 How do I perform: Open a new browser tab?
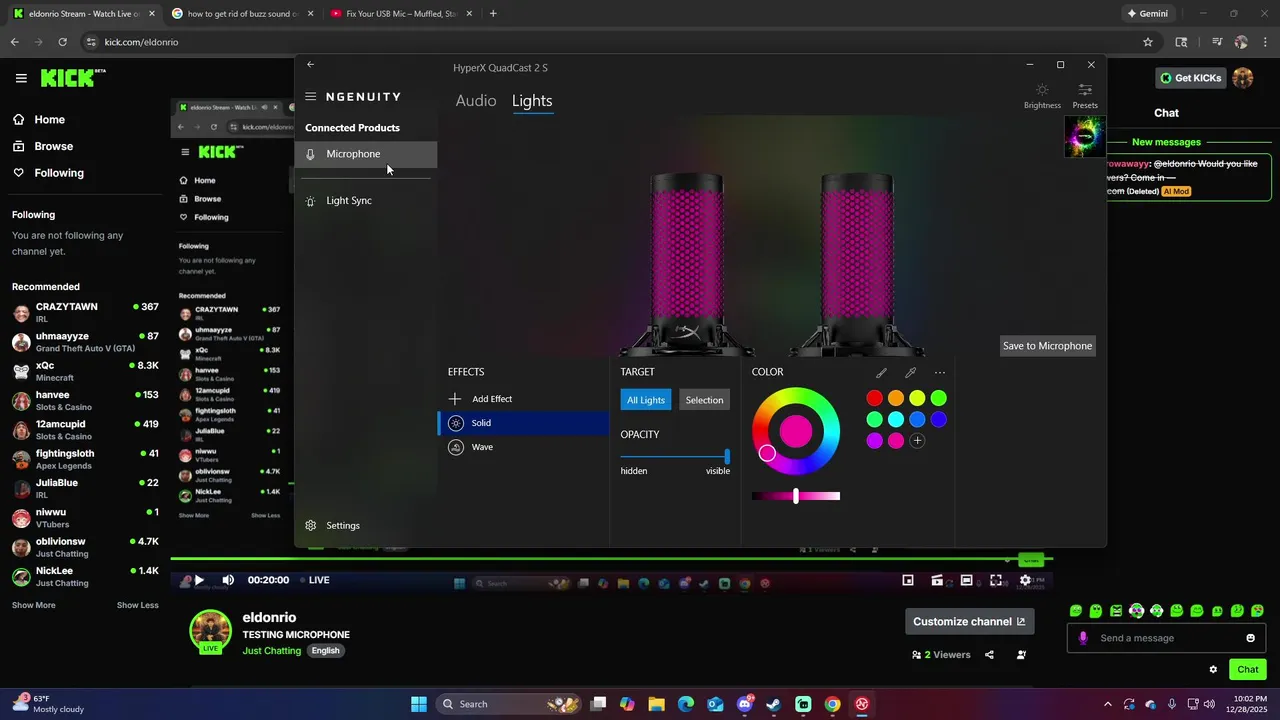(x=493, y=14)
